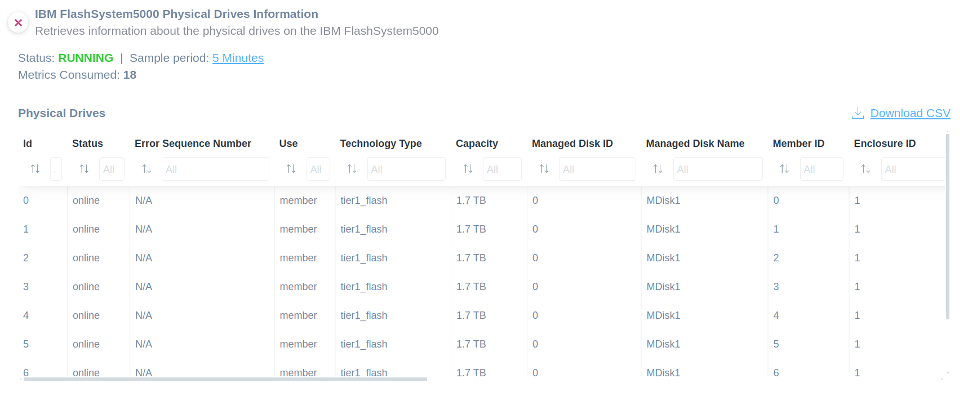This screenshot has height=396, width=960.
Task: Click the Id column header
Action: pyautogui.click(x=28, y=144)
